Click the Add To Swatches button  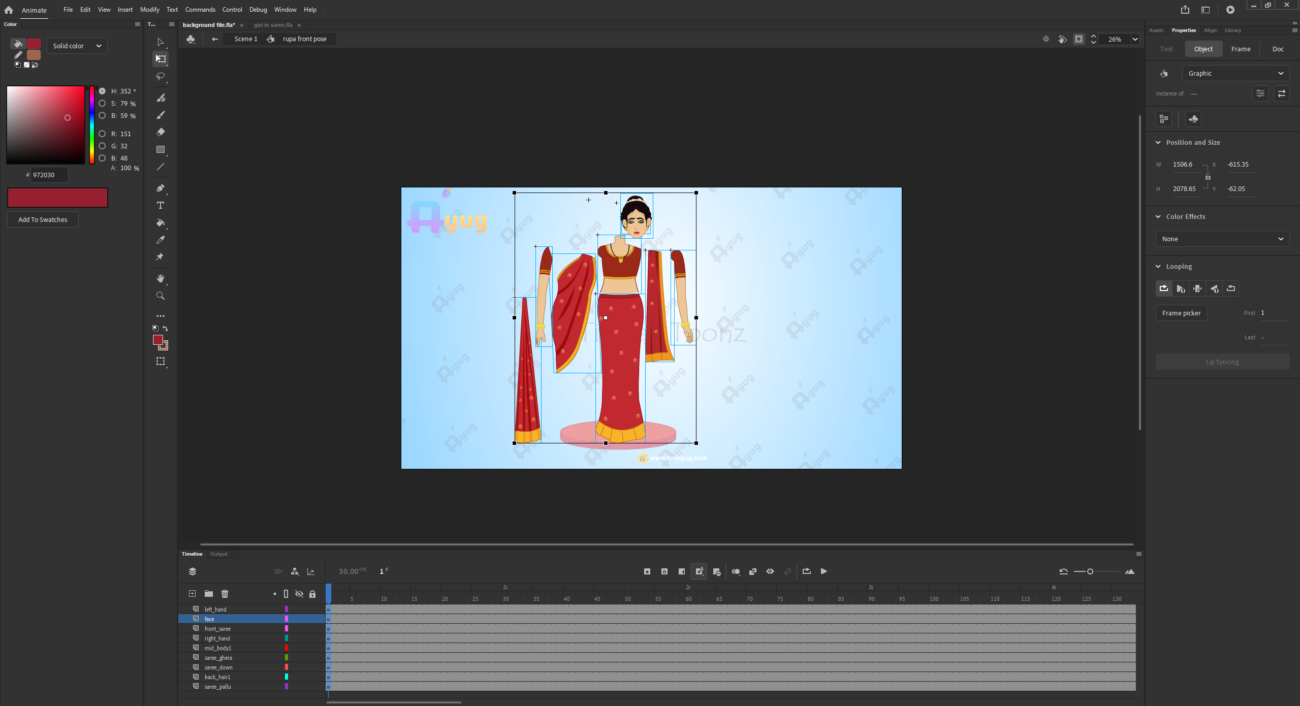pyautogui.click(x=43, y=220)
